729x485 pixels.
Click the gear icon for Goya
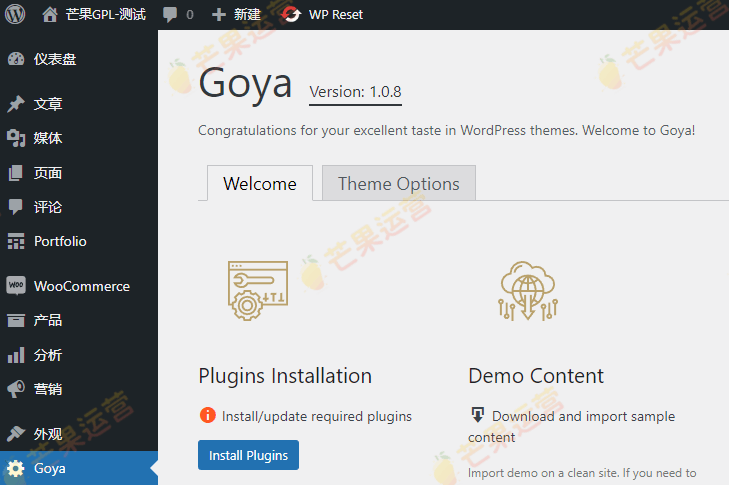pyautogui.click(x=16, y=468)
